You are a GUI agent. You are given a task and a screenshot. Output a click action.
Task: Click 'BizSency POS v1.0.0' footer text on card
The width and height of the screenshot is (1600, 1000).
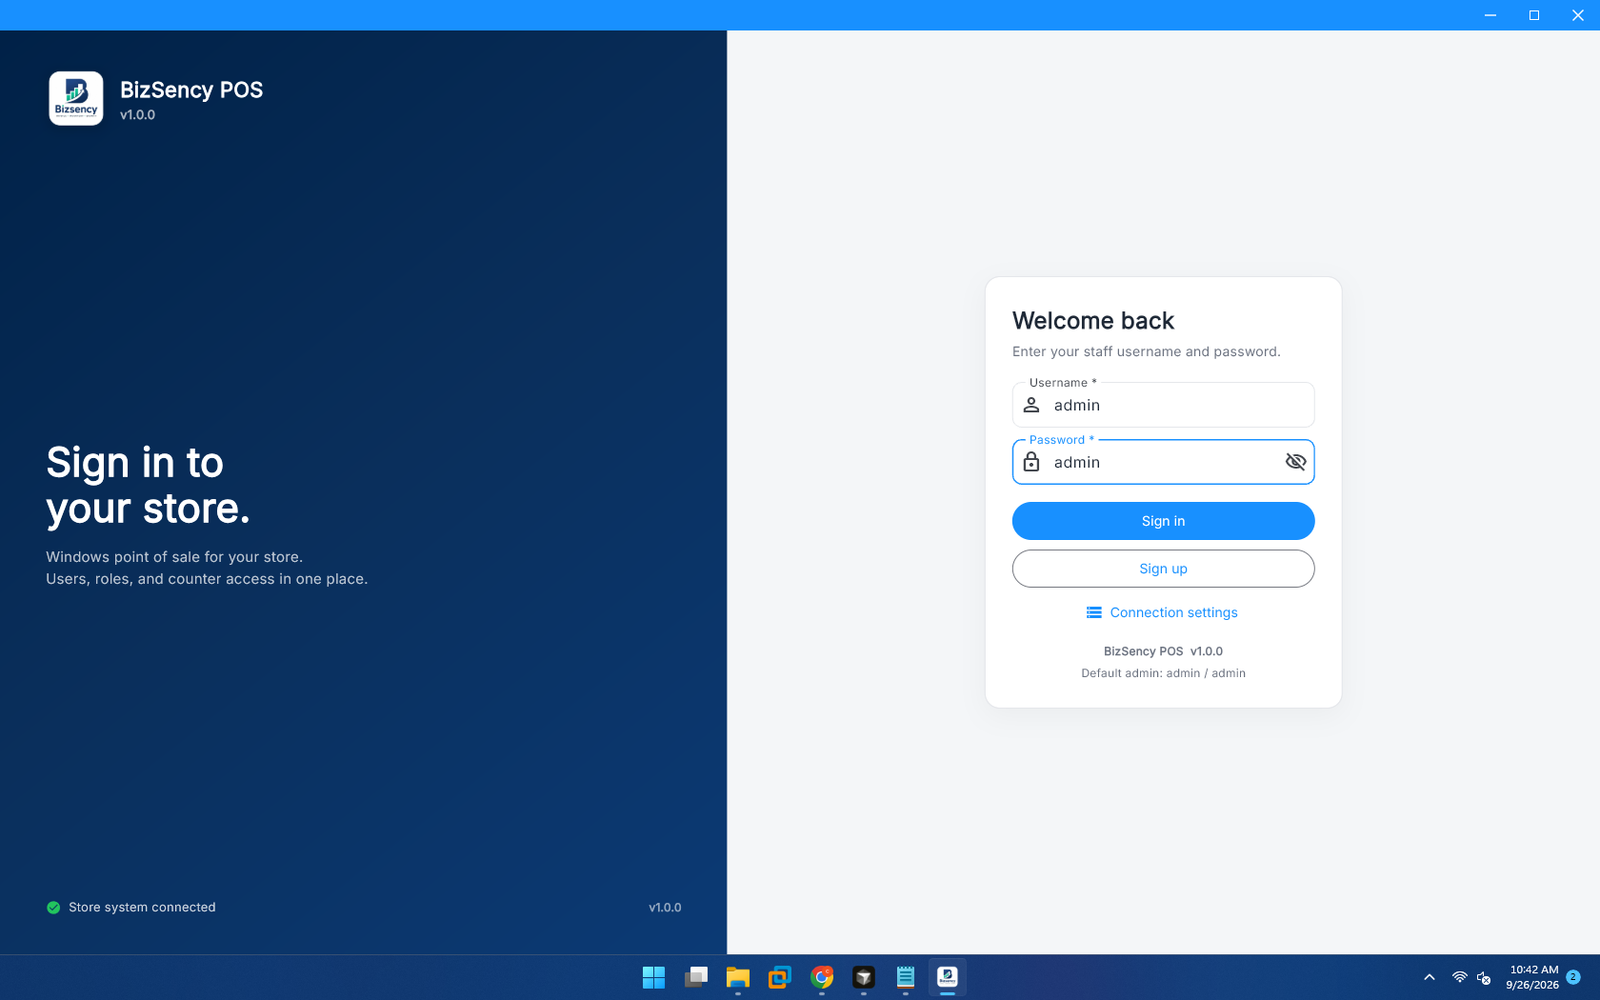coord(1163,651)
